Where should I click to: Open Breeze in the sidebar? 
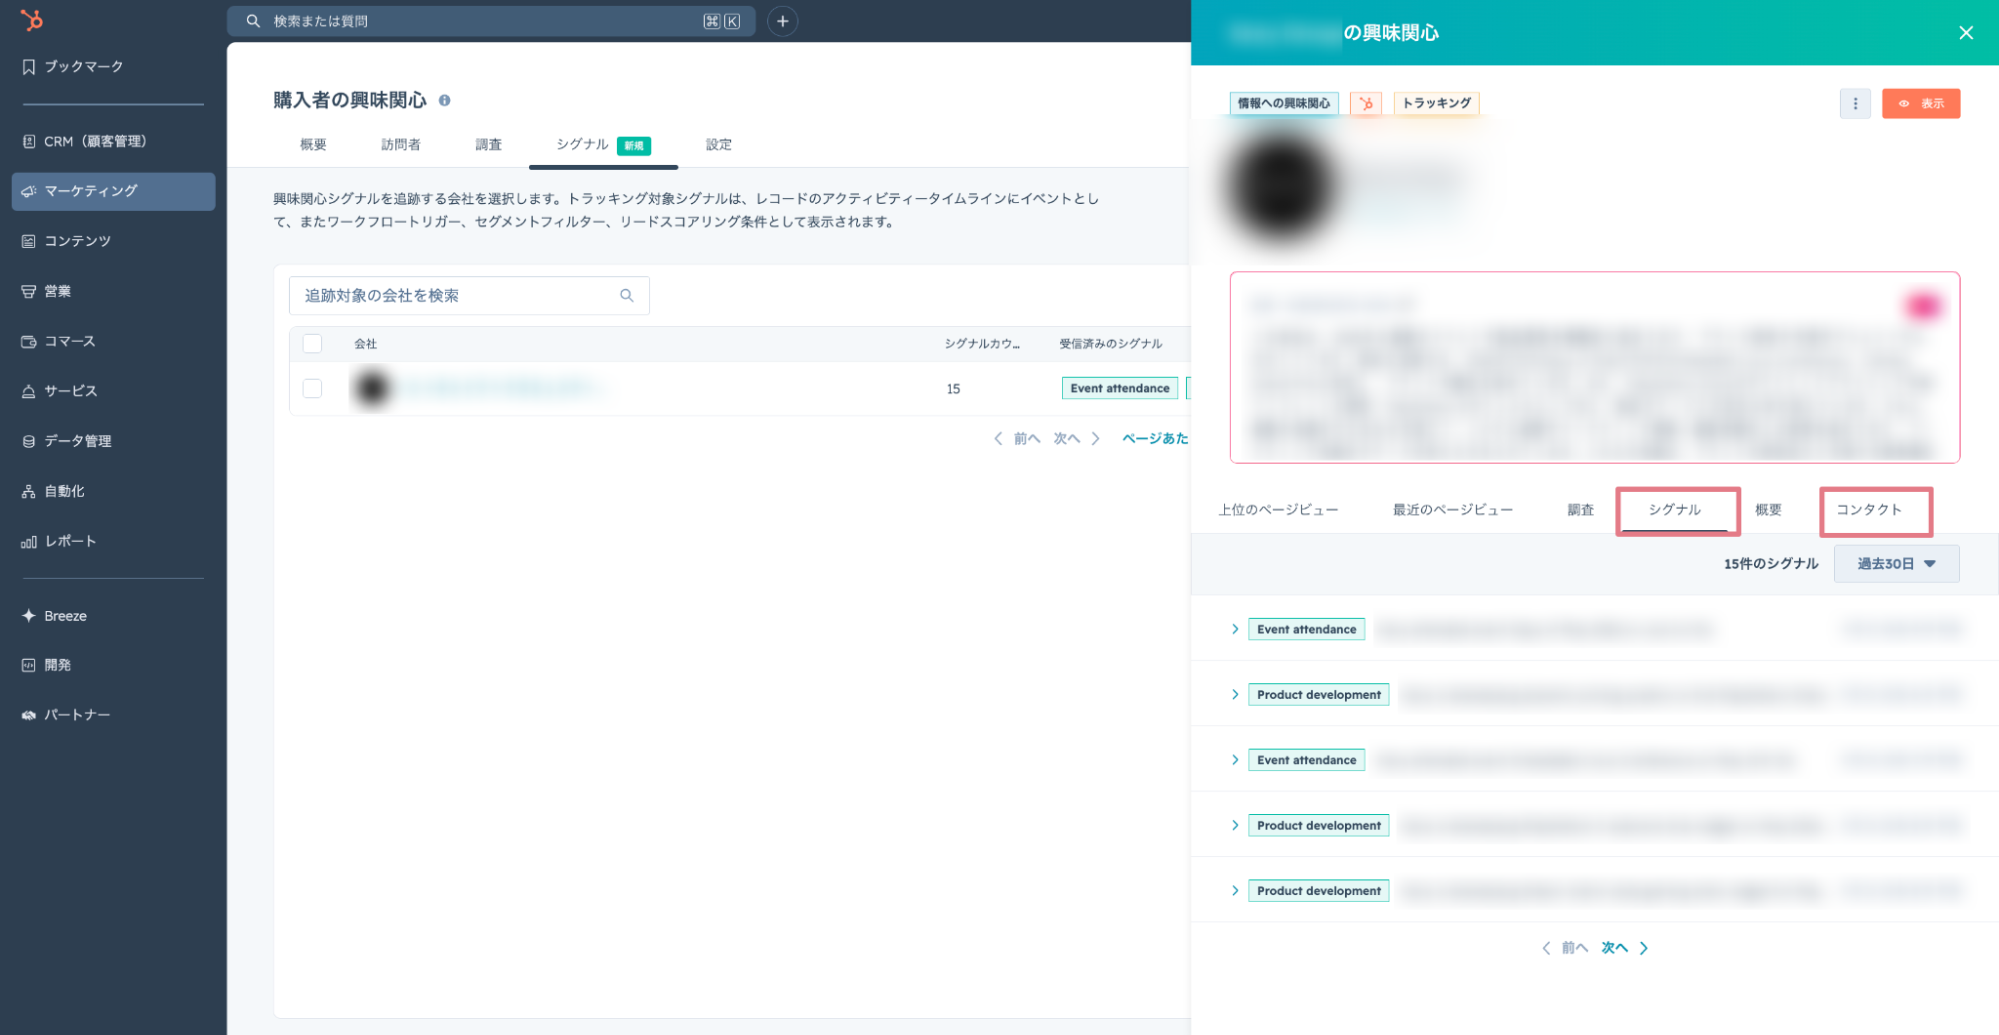(x=54, y=616)
